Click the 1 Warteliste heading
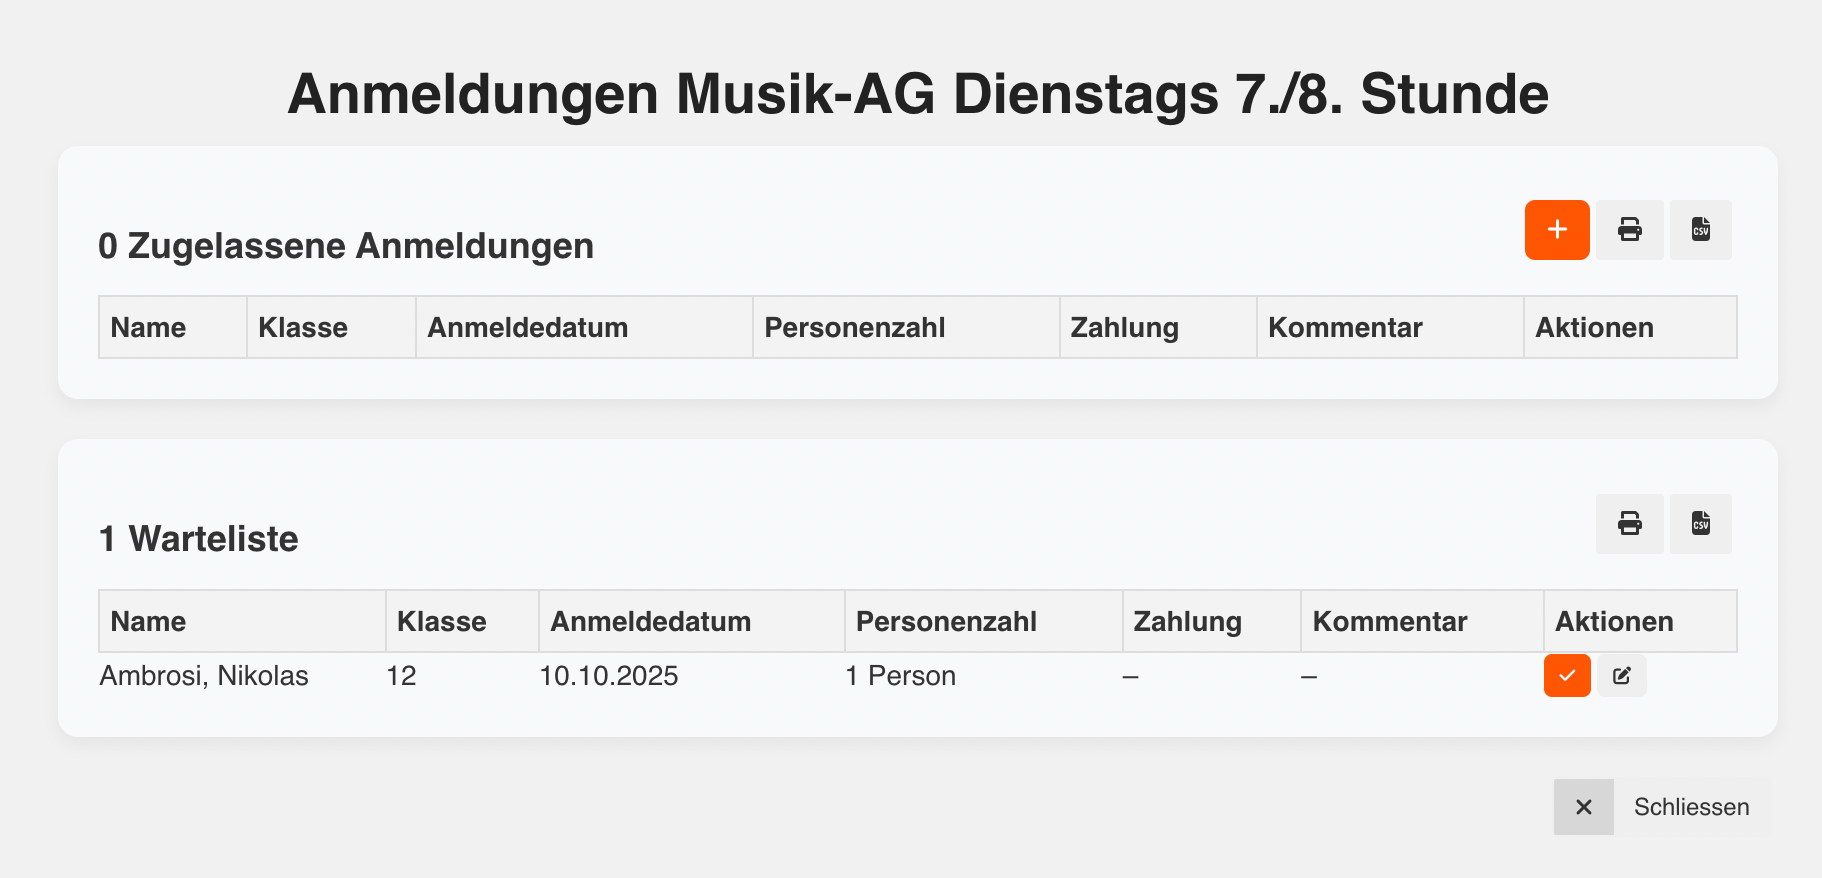This screenshot has width=1822, height=878. coord(198,539)
